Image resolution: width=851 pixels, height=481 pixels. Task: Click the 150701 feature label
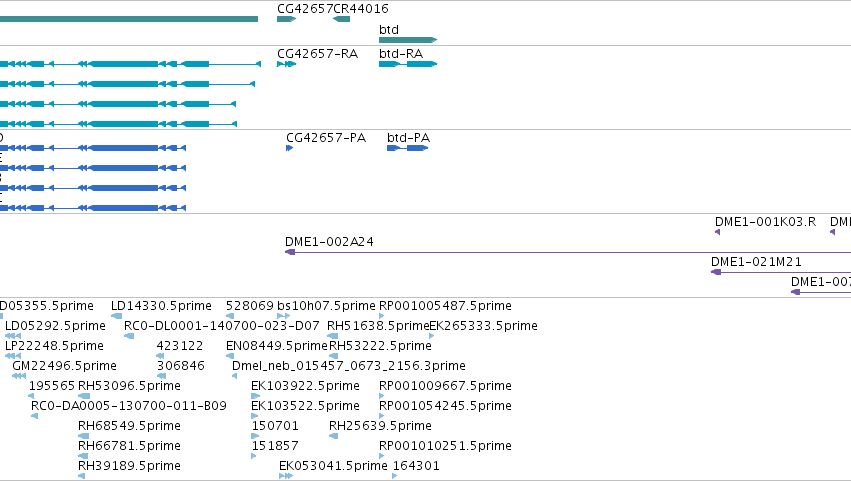275,426
